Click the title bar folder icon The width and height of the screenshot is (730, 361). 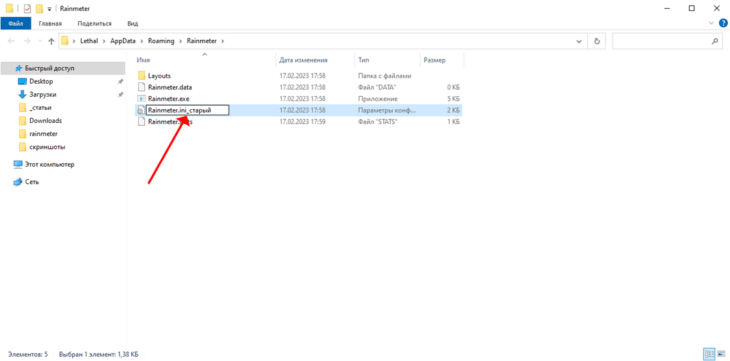(x=9, y=8)
